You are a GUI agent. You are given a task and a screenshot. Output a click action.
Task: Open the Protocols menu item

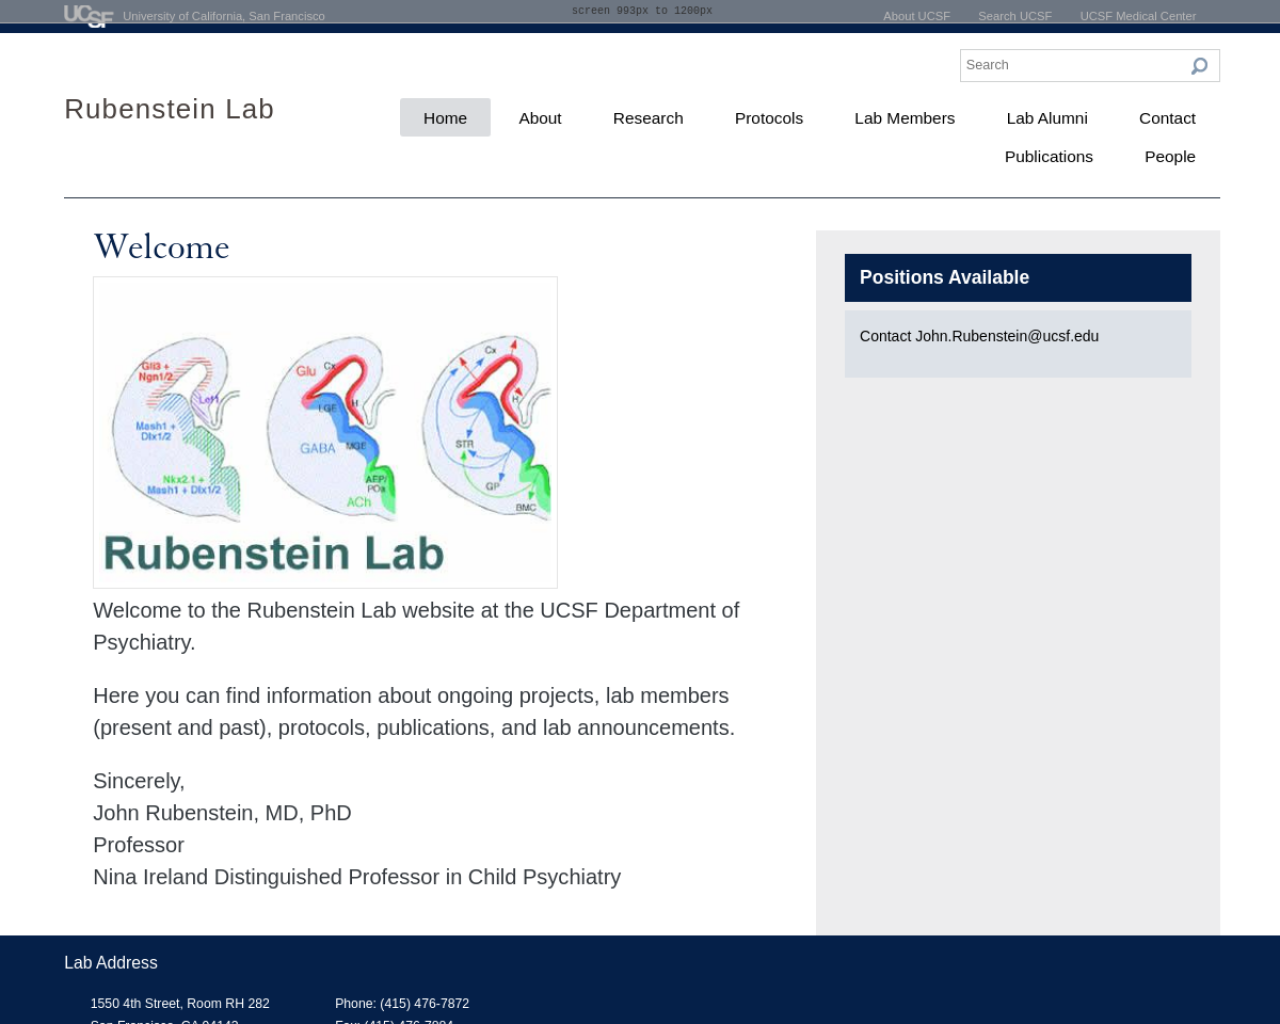(x=769, y=118)
